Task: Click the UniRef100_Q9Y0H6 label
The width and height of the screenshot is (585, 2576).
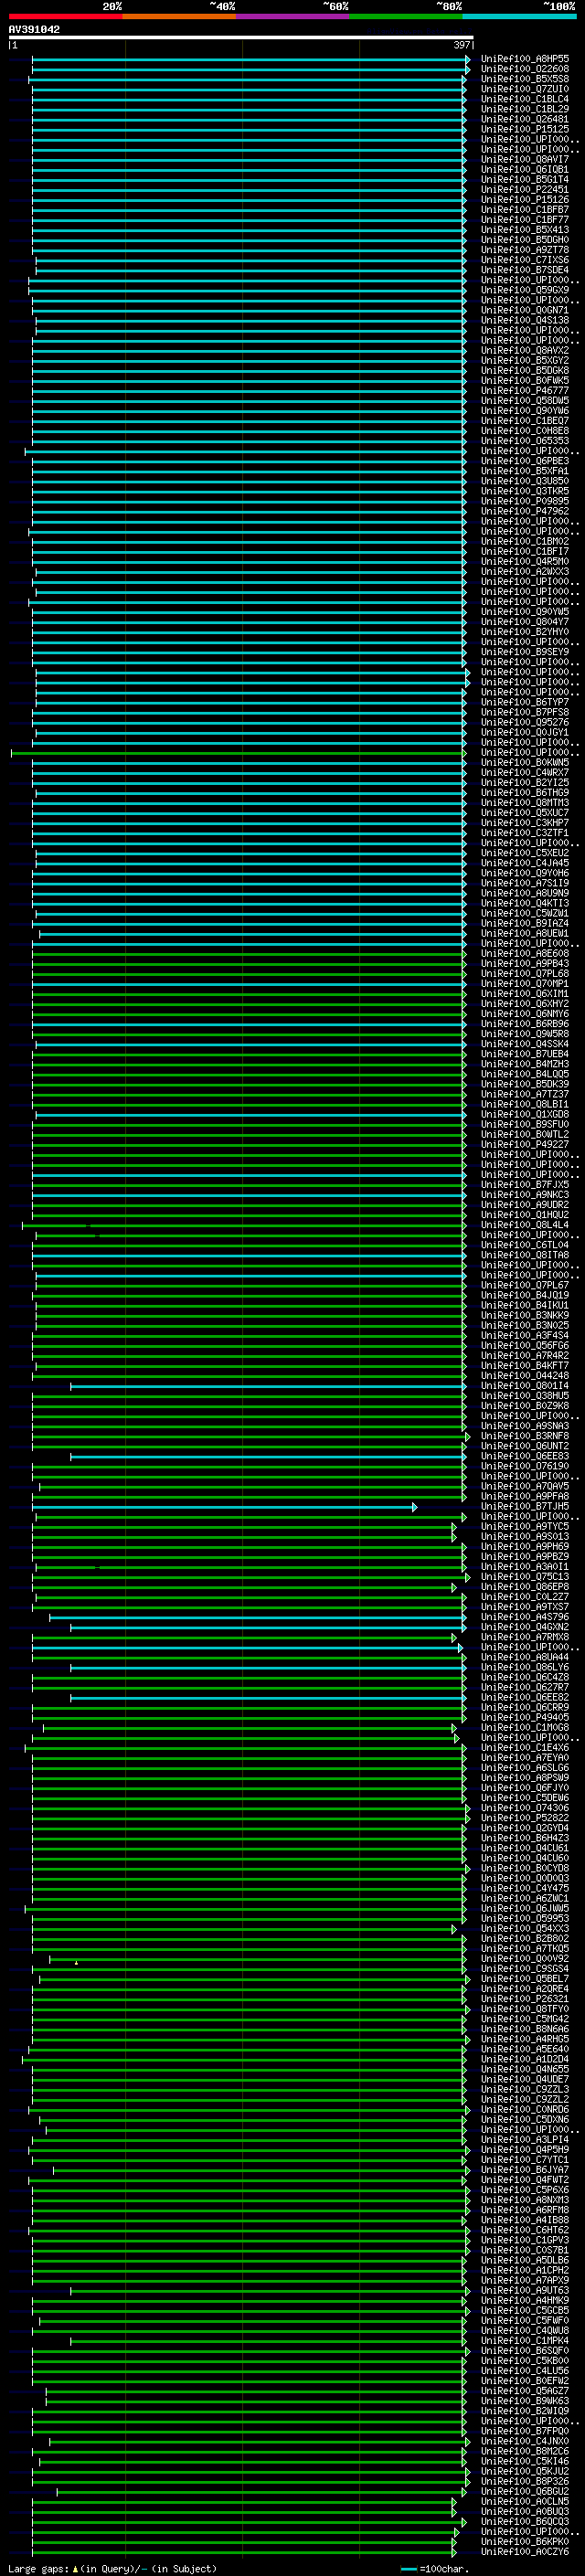Action: coord(525,873)
